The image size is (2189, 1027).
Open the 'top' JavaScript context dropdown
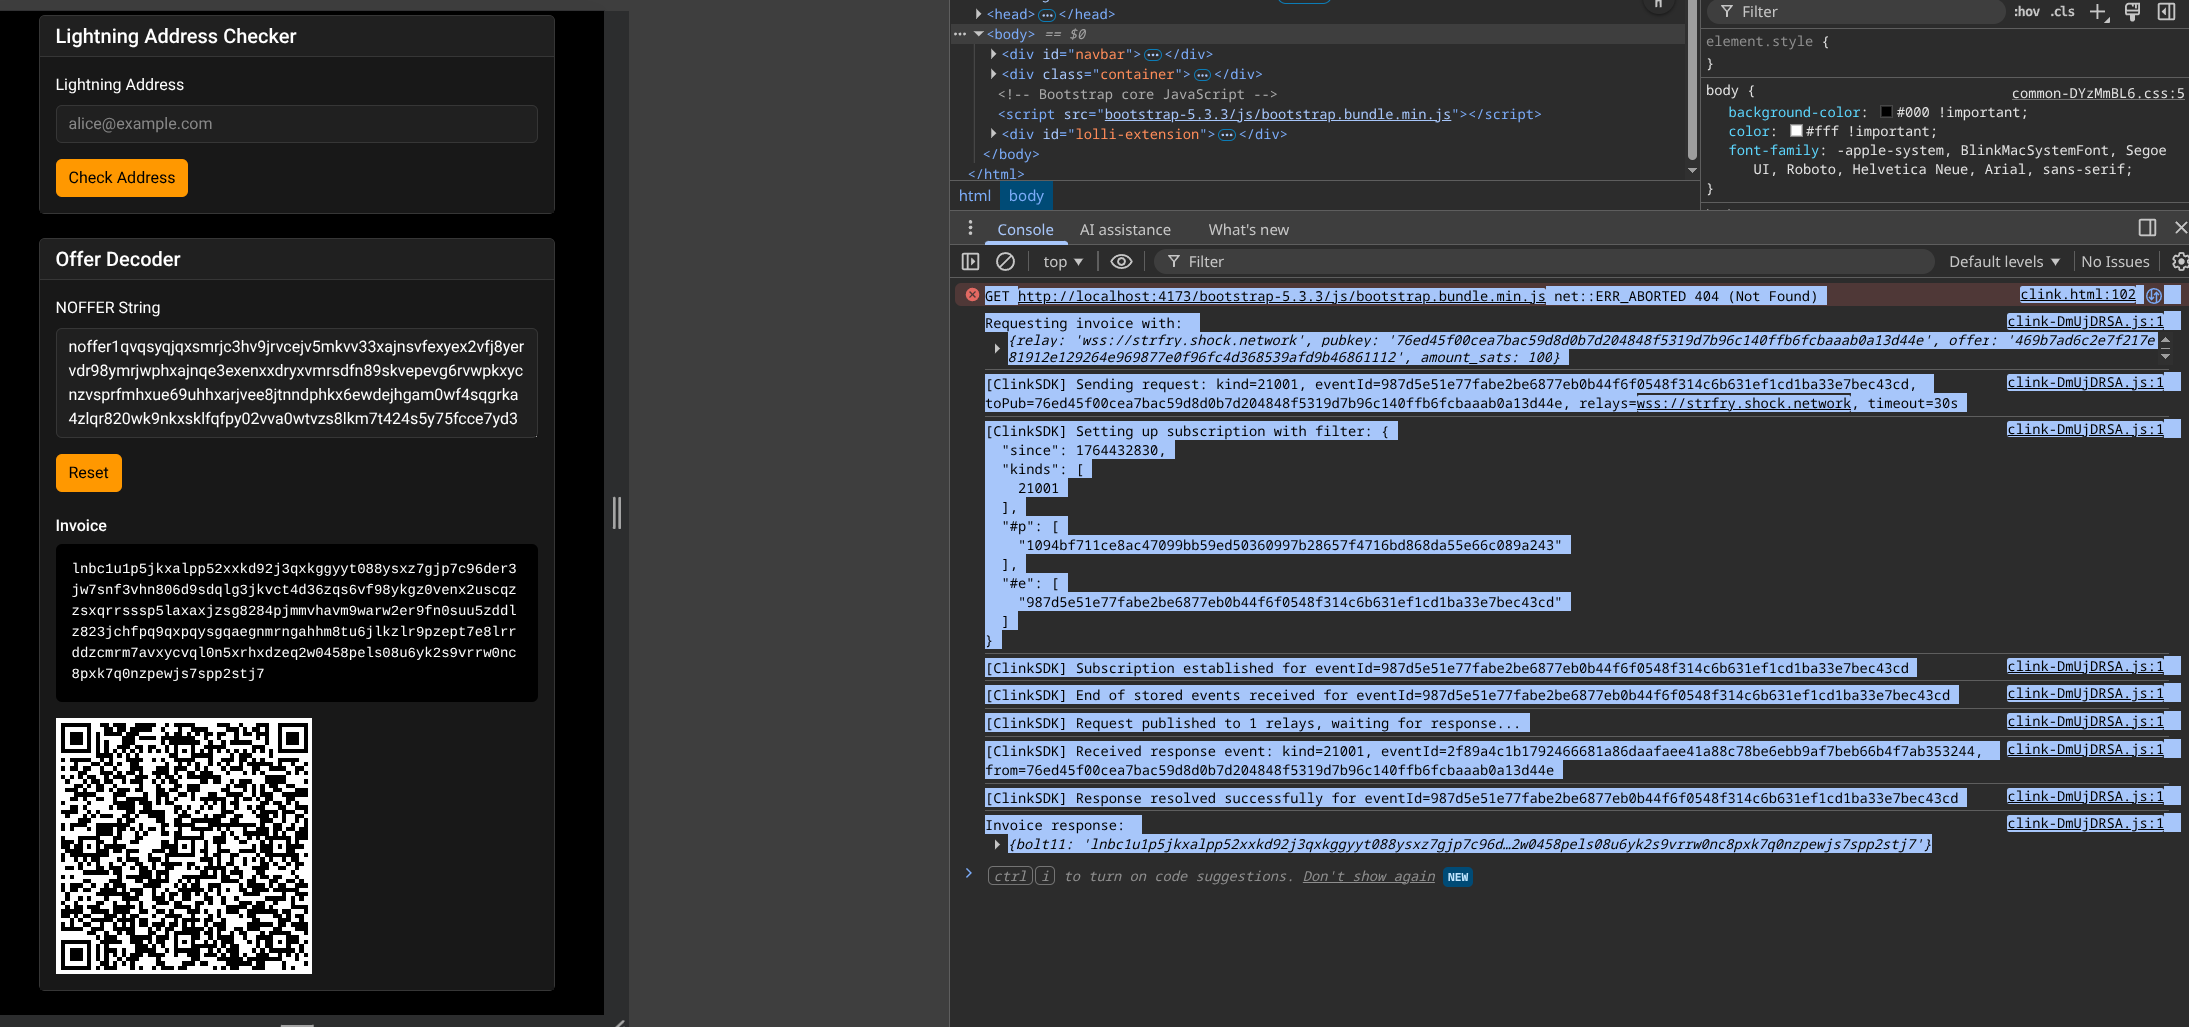tap(1062, 262)
